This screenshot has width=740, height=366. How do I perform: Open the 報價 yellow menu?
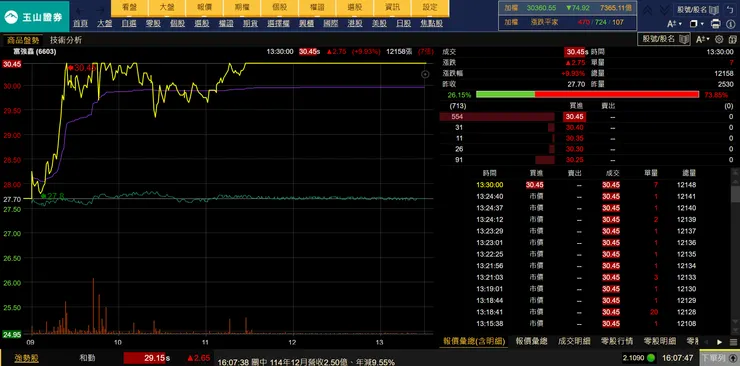(204, 8)
